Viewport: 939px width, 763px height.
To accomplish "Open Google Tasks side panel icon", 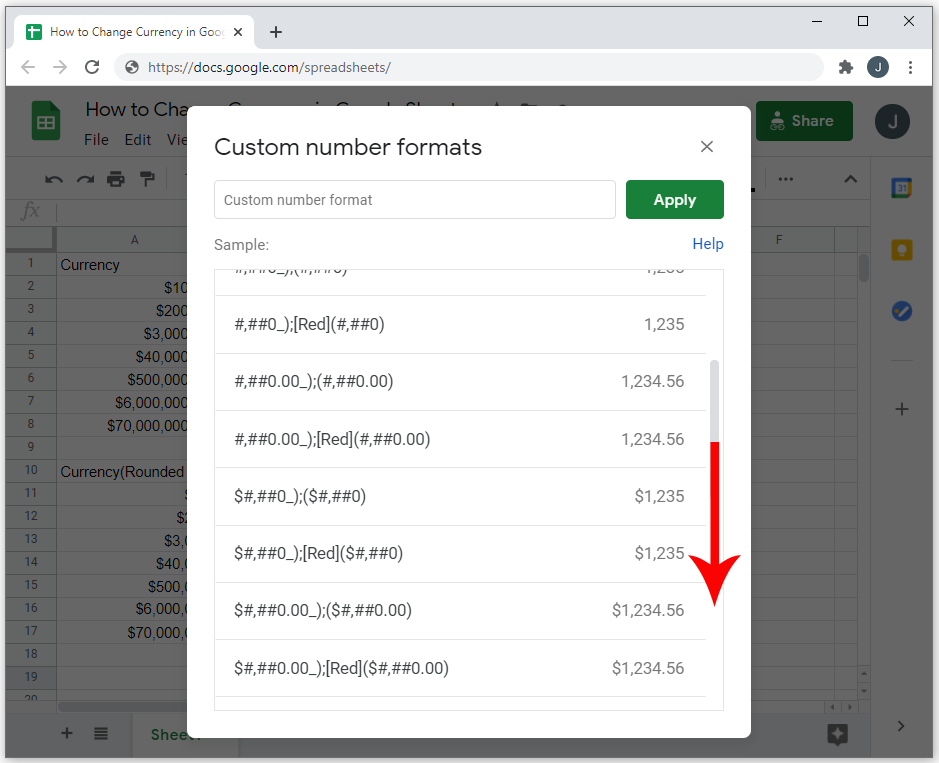I will pos(901,311).
